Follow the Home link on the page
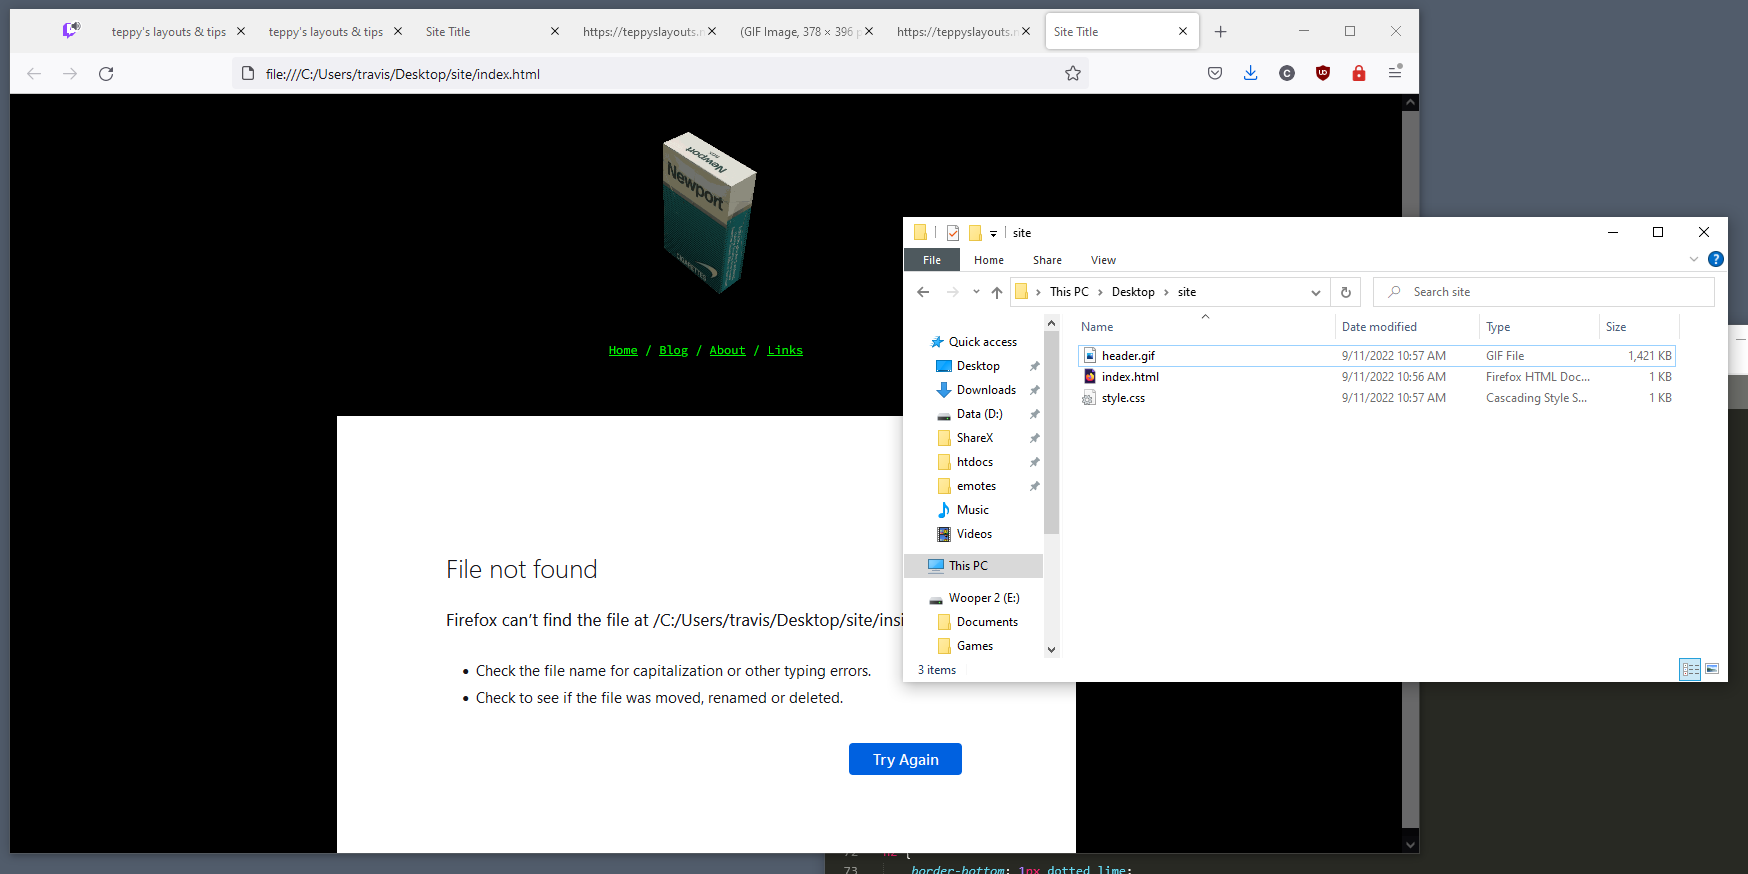This screenshot has height=874, width=1748. point(623,350)
